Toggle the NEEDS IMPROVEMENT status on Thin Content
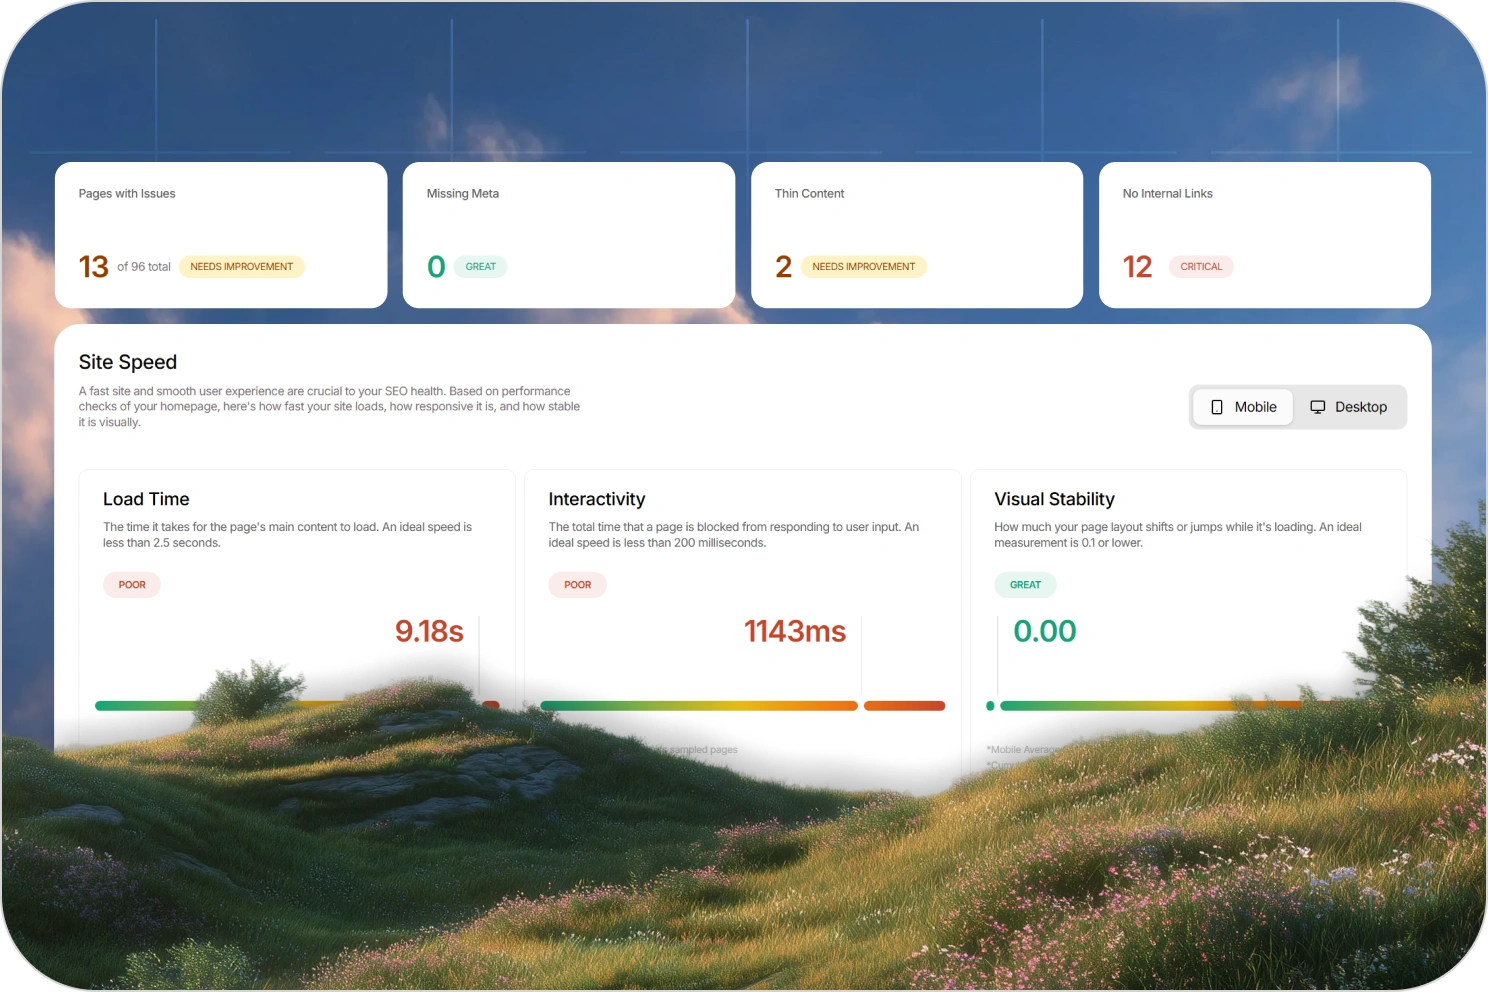Viewport: 1488px width, 992px height. pyautogui.click(x=863, y=266)
